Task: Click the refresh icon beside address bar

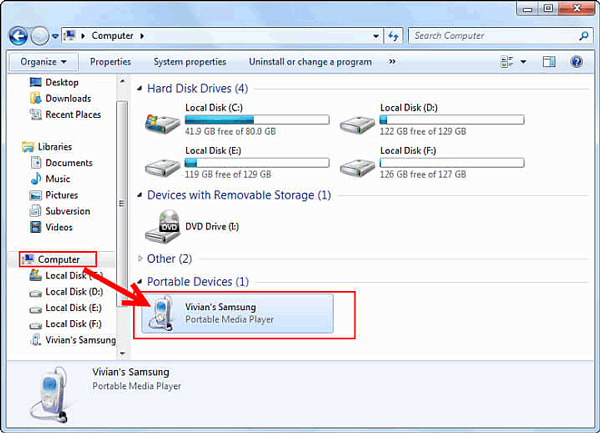Action: point(393,36)
